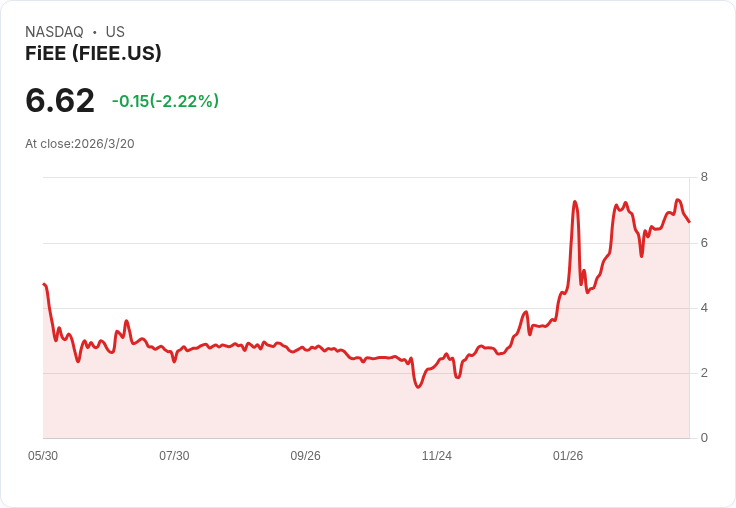Click the -0.15(-2.22%) price change
The width and height of the screenshot is (736, 508).
pos(165,101)
